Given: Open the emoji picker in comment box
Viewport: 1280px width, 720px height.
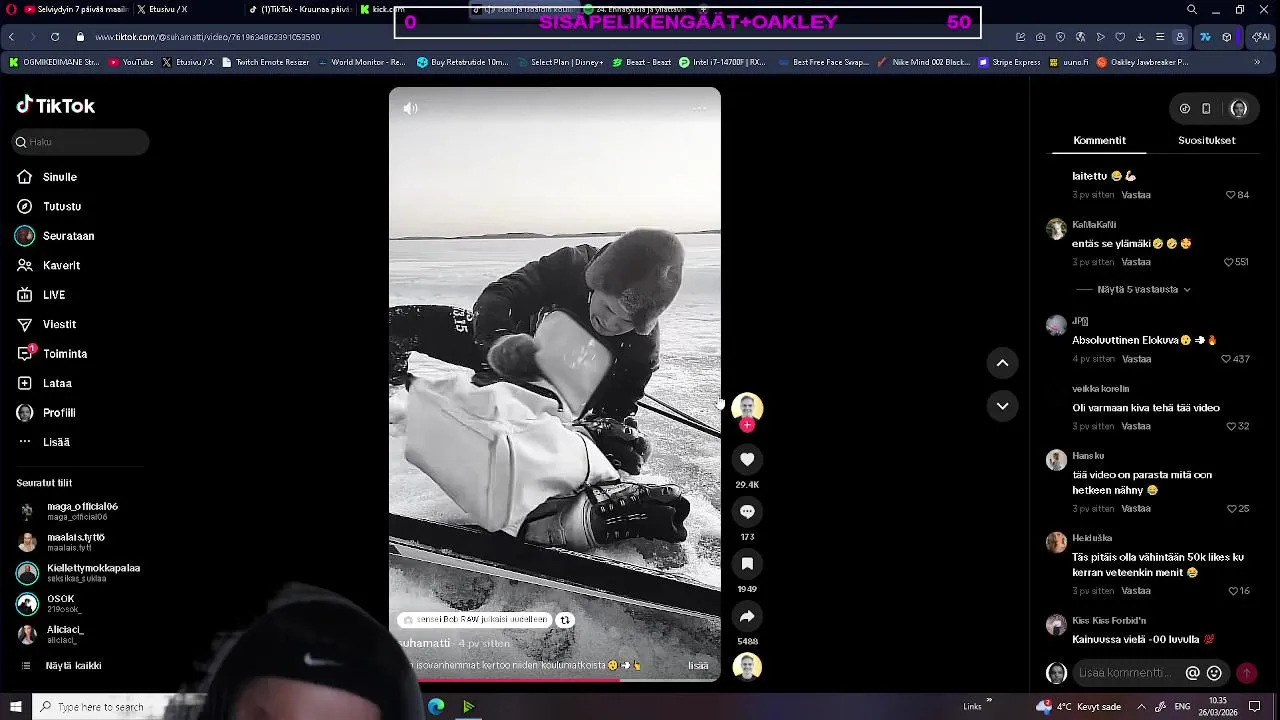Looking at the screenshot, I should [x=1214, y=673].
